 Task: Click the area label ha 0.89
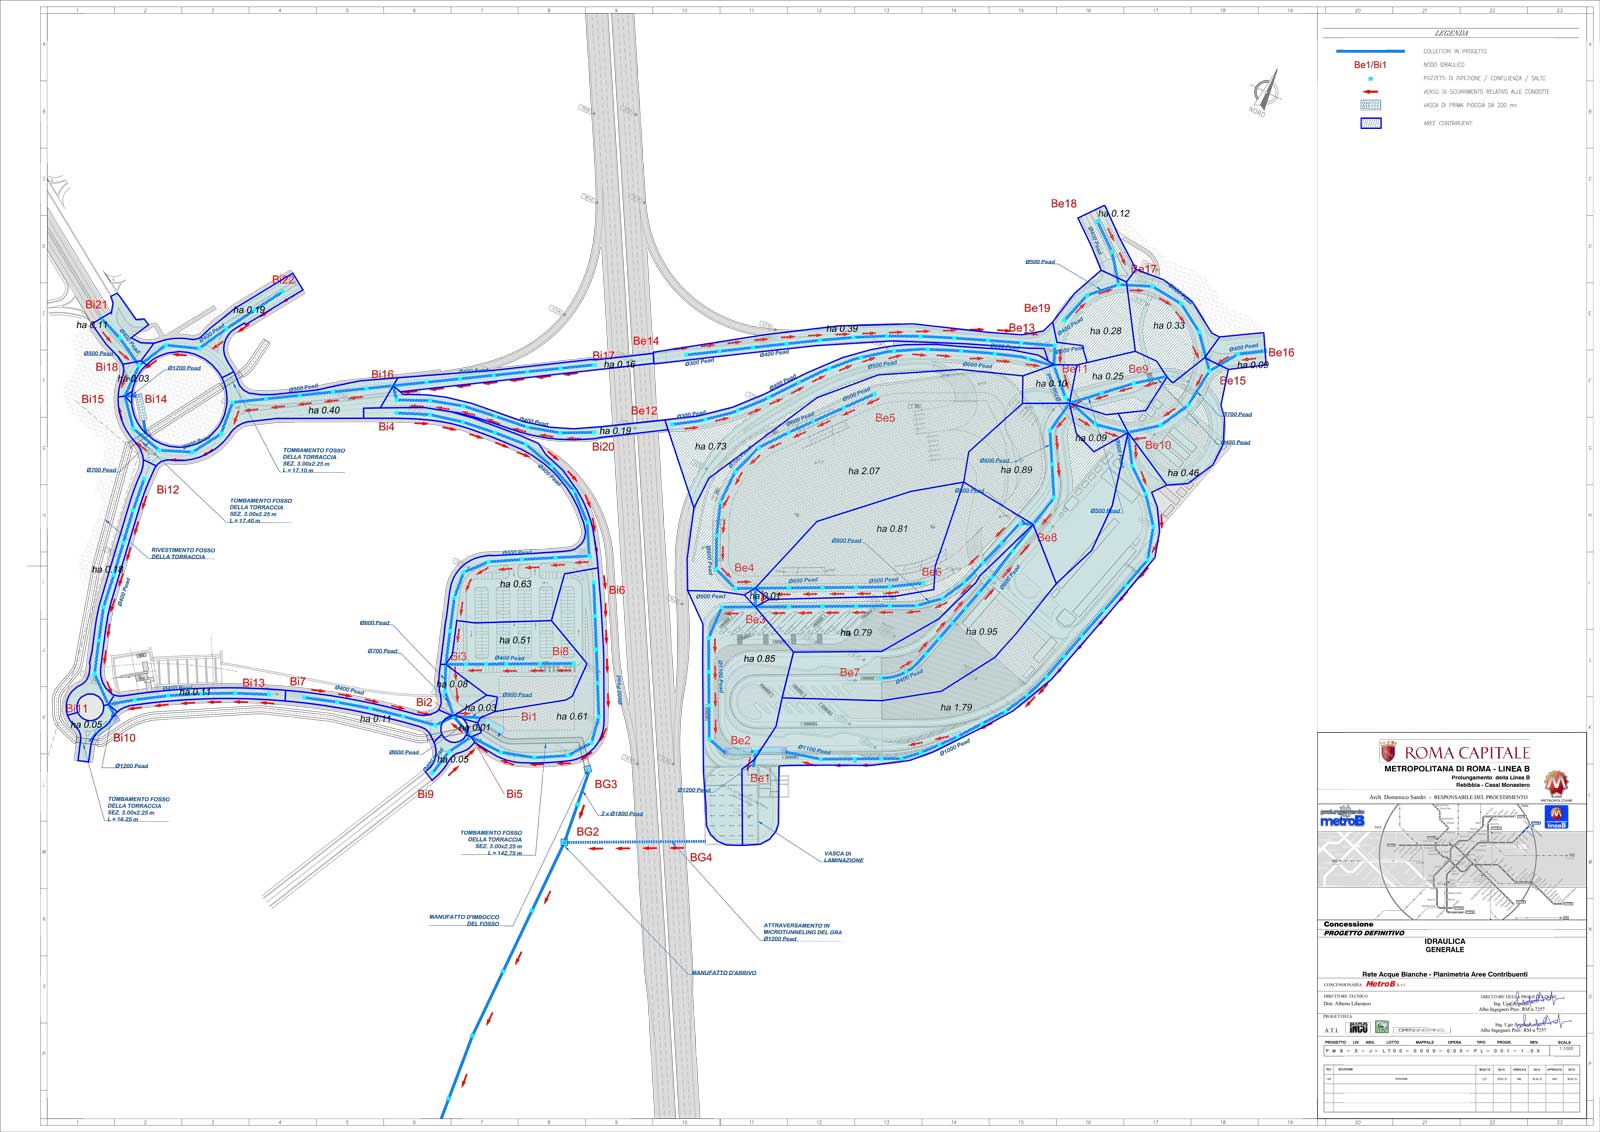pyautogui.click(x=1016, y=470)
